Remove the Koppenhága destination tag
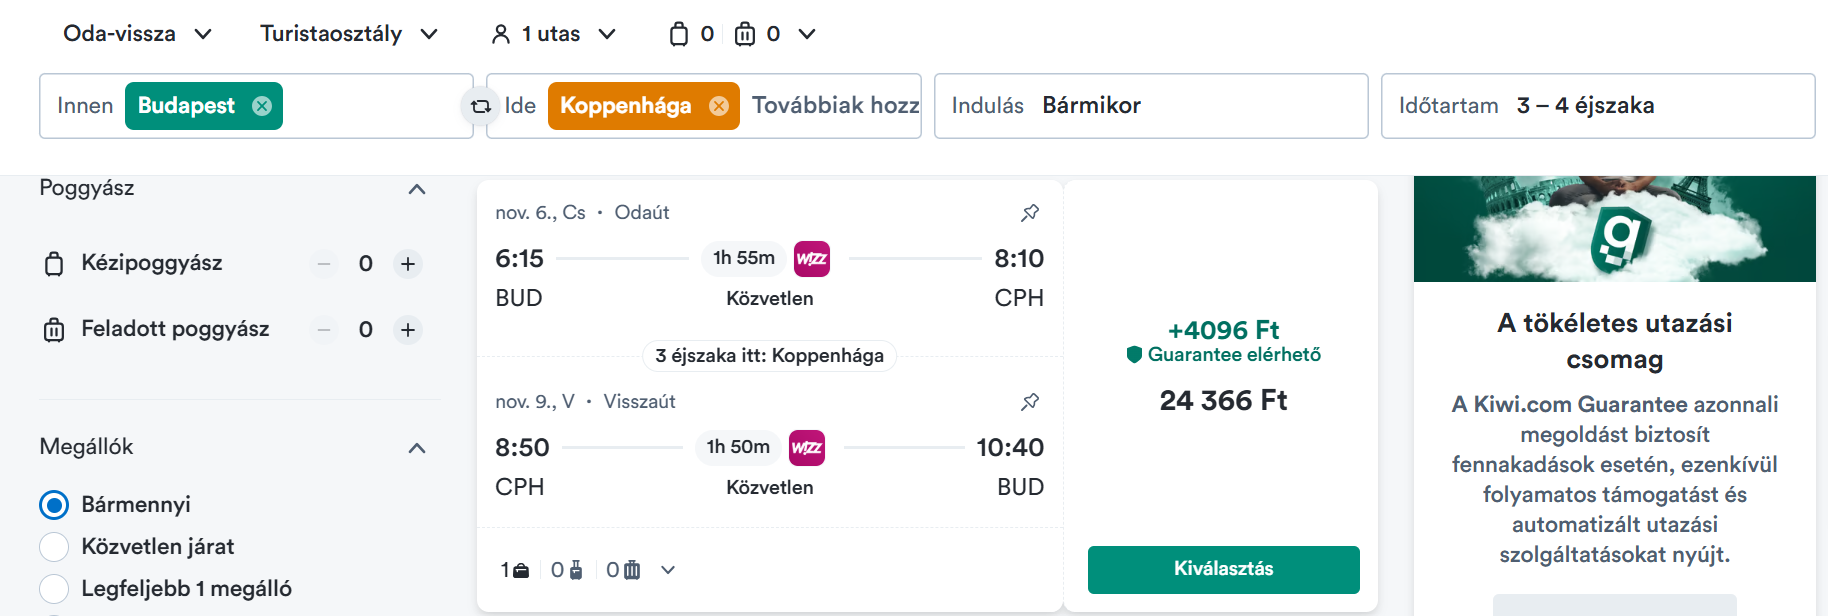This screenshot has height=616, width=1828. [x=719, y=106]
